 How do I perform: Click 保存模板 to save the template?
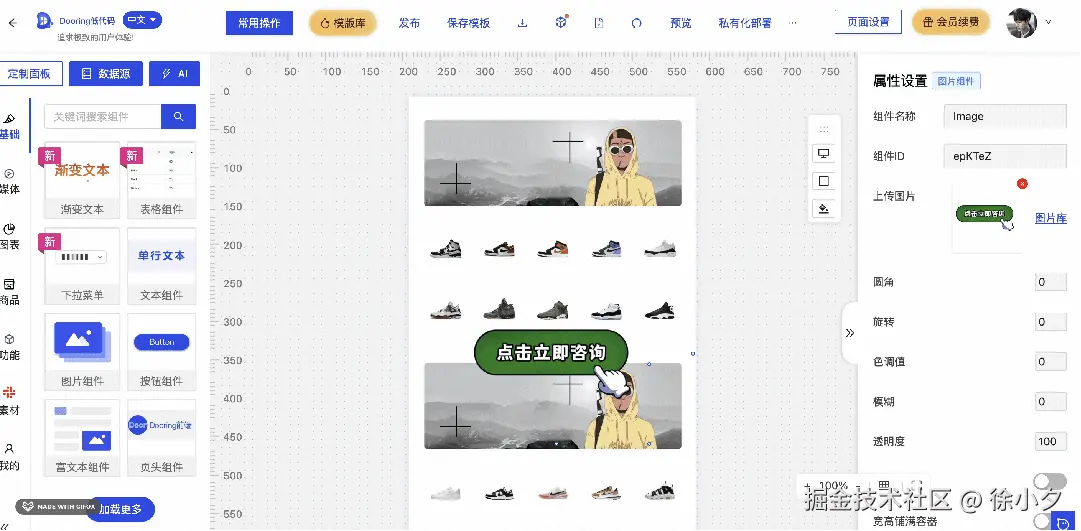click(x=469, y=23)
